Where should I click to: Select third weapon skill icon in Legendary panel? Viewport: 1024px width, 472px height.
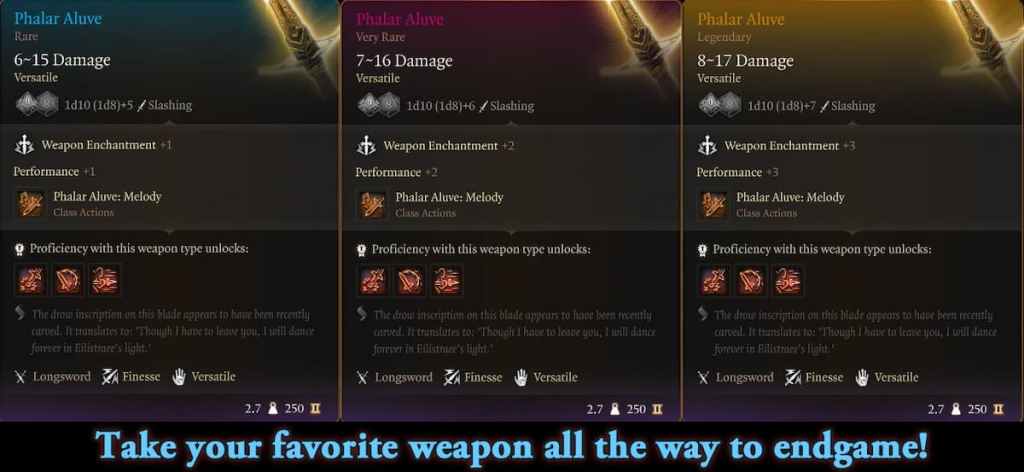coord(788,281)
